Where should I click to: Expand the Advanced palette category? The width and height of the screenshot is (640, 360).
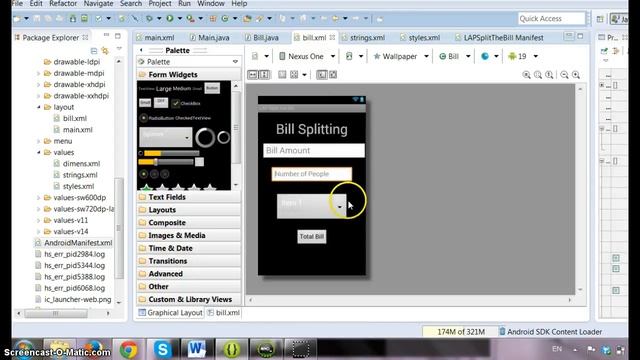(189, 274)
